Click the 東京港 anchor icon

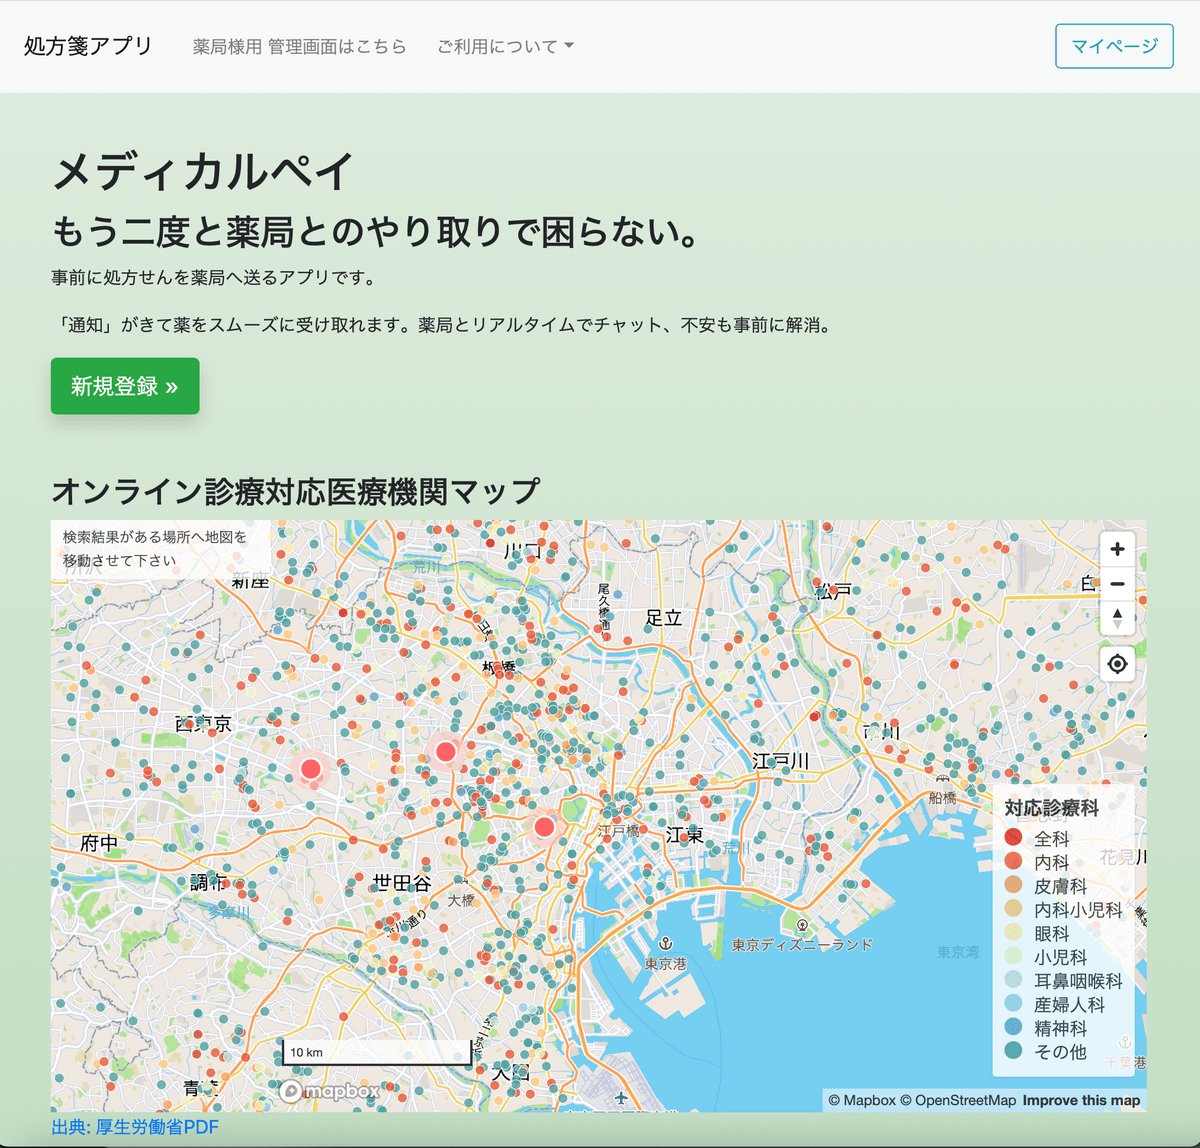coord(665,943)
